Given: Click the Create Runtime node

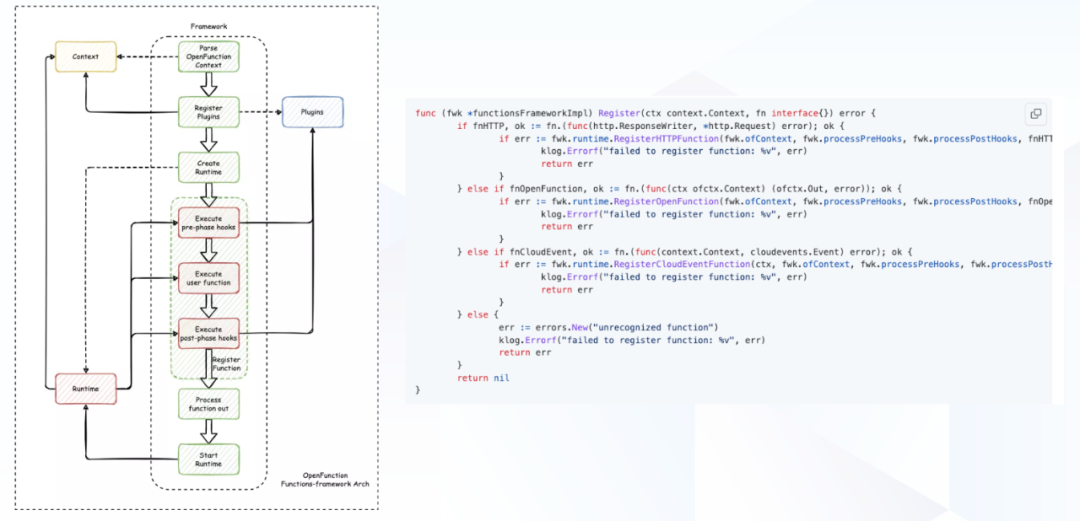Looking at the screenshot, I should pos(209,167).
